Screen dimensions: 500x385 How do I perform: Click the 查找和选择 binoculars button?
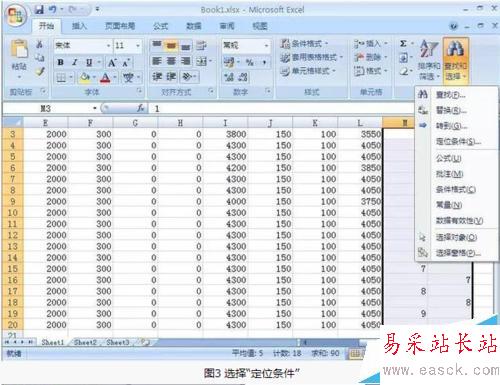(x=456, y=60)
